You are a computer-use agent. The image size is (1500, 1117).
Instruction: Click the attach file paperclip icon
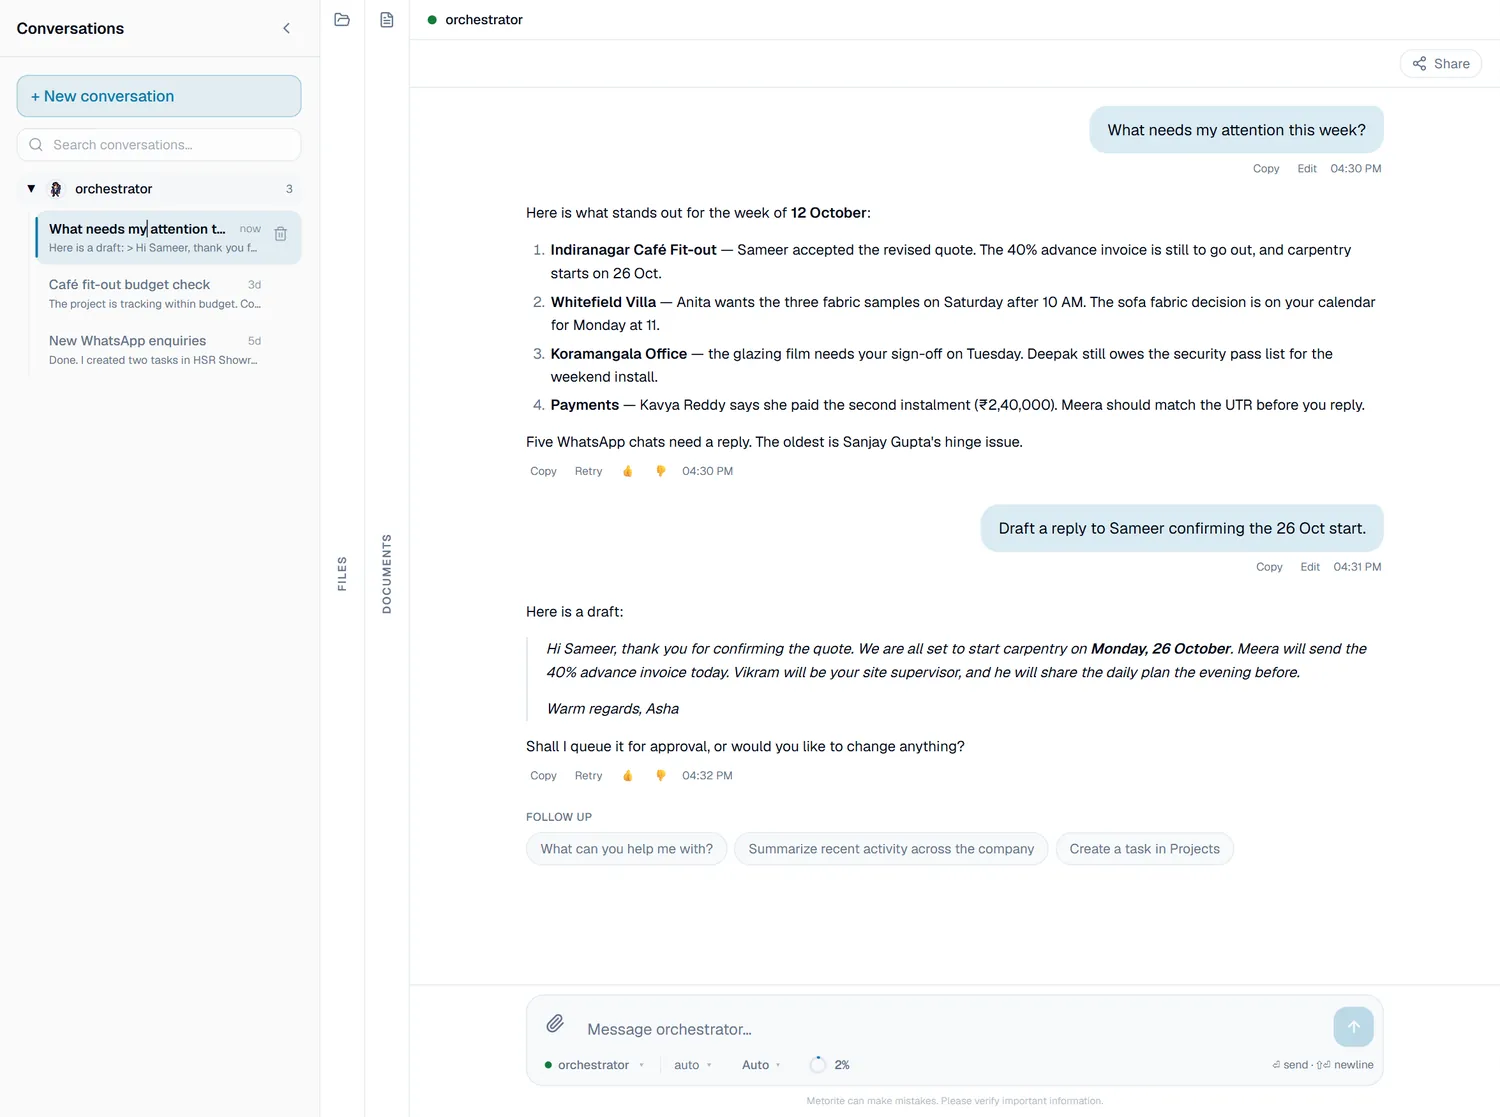[x=555, y=1024]
